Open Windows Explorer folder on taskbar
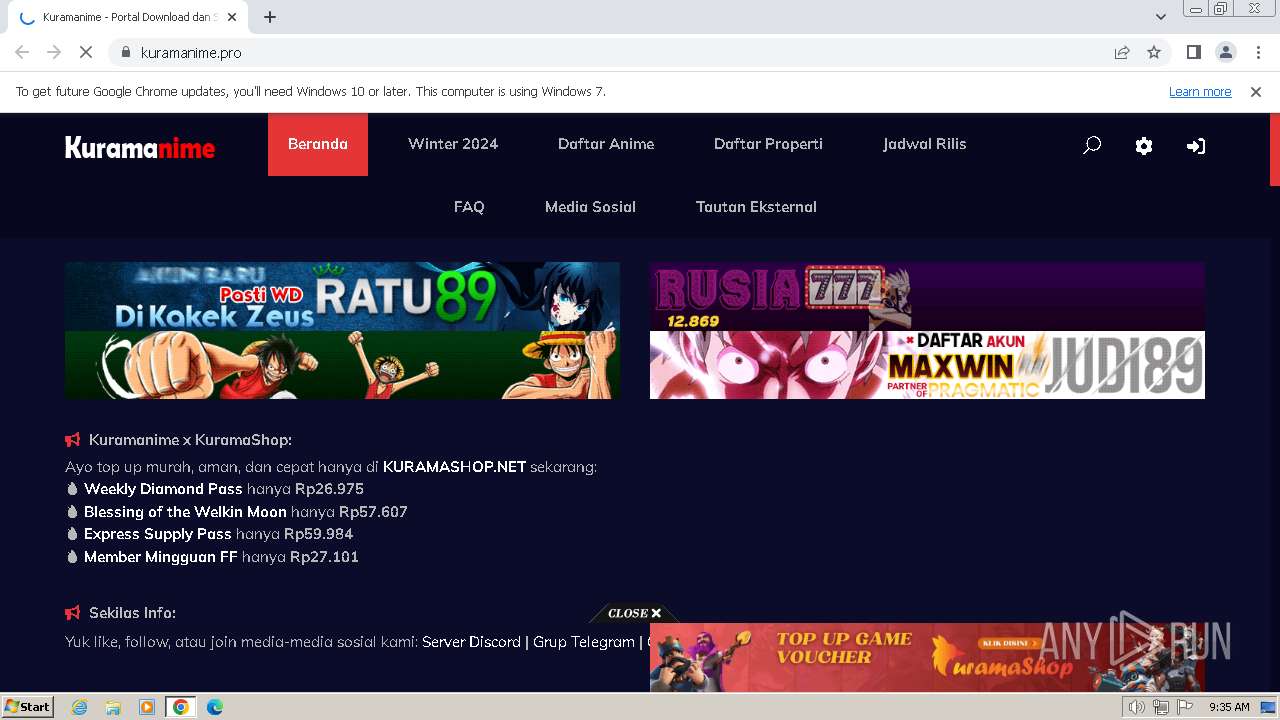Screen dimensions: 1280x720 point(113,707)
